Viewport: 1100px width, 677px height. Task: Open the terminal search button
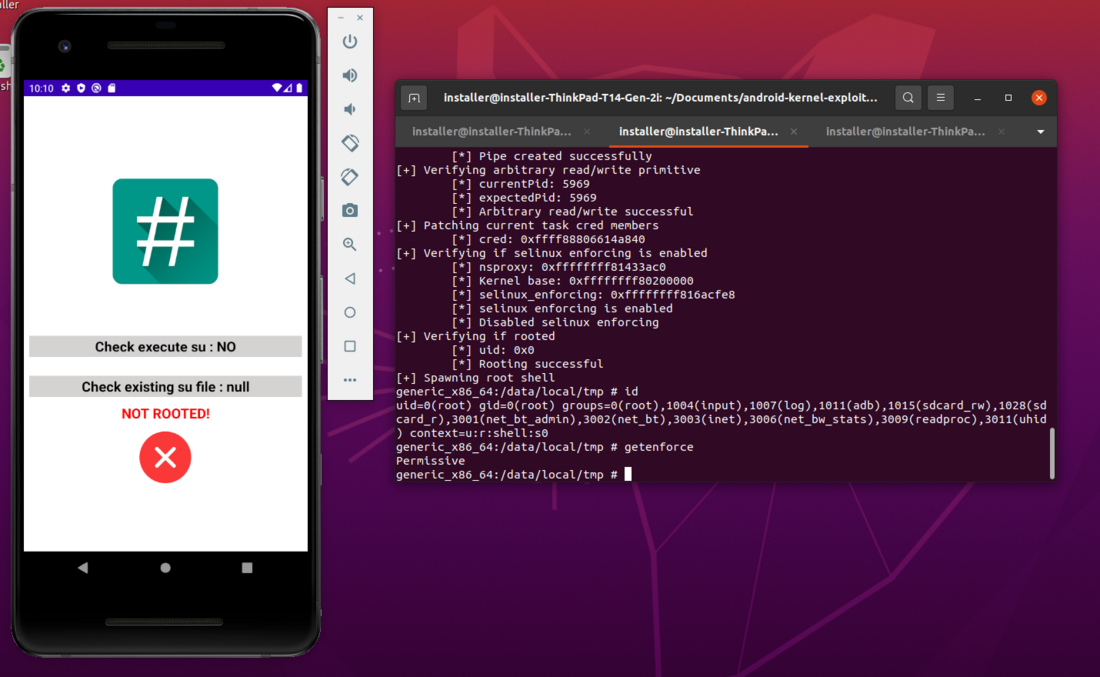[x=908, y=98]
